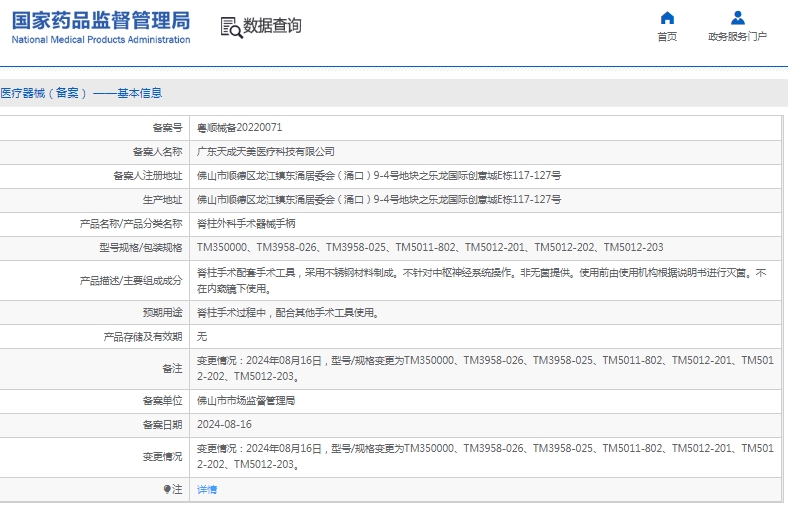This screenshot has height=508, width=788.
Task: Click the 医疗器械（备案）——基本信息 heading
Action: click(x=81, y=93)
